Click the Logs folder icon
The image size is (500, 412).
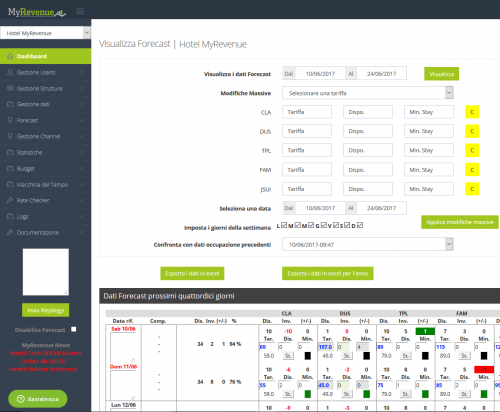[10, 216]
